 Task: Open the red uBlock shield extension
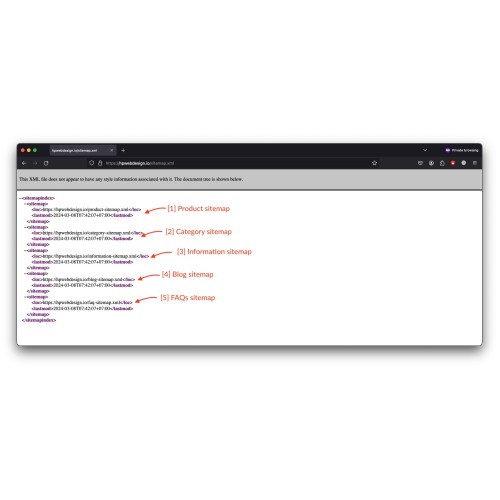453,163
